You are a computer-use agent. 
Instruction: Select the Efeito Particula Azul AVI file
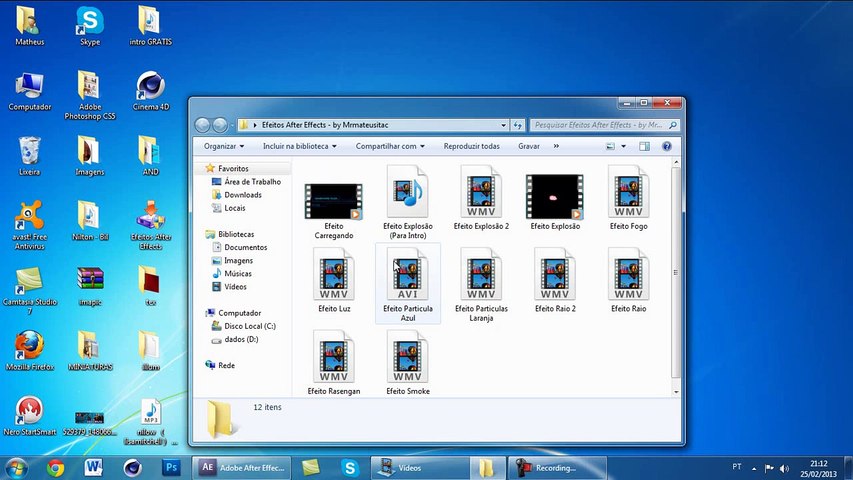[x=407, y=275]
